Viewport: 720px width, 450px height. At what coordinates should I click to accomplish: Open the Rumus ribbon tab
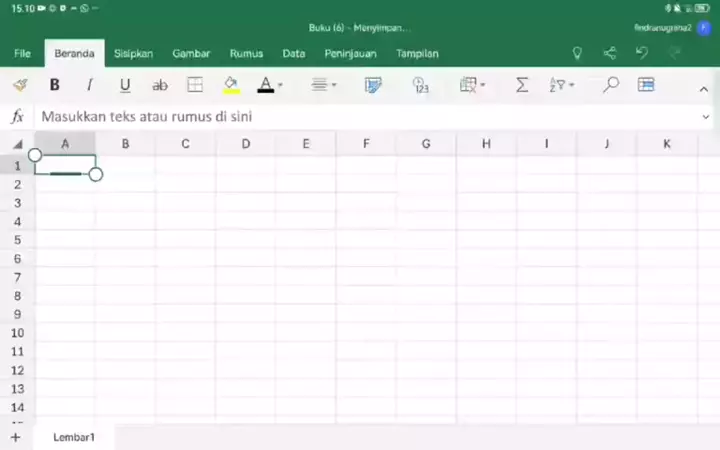pos(246,54)
